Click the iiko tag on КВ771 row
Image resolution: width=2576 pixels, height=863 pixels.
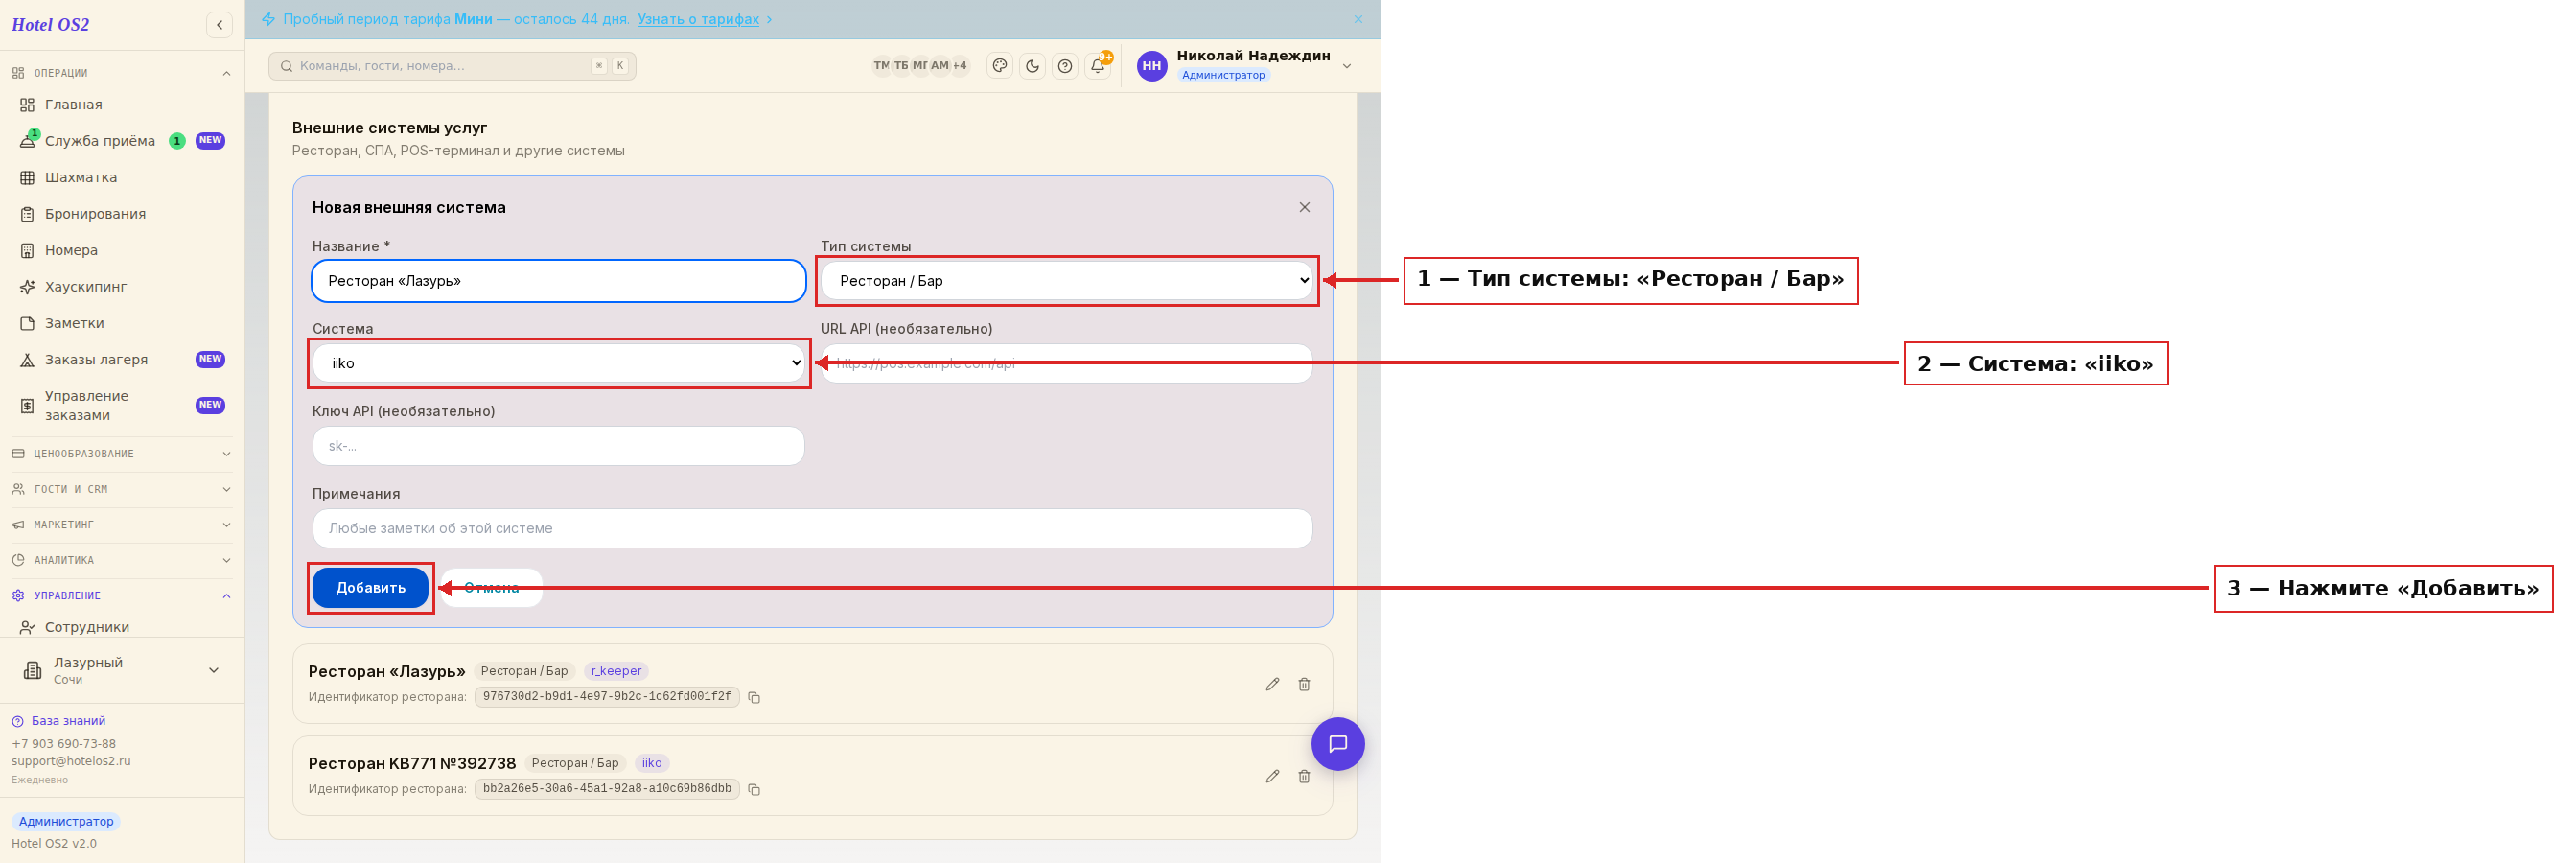click(x=652, y=763)
